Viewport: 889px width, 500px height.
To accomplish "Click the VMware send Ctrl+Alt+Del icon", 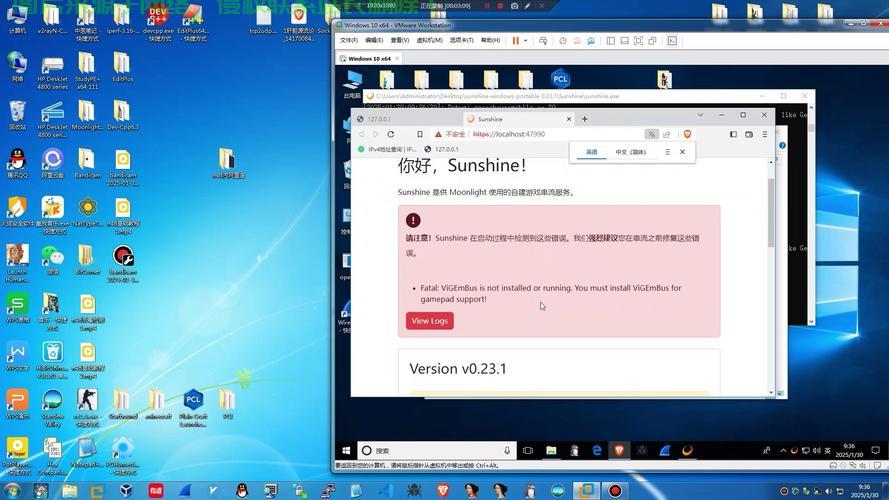I will (543, 41).
